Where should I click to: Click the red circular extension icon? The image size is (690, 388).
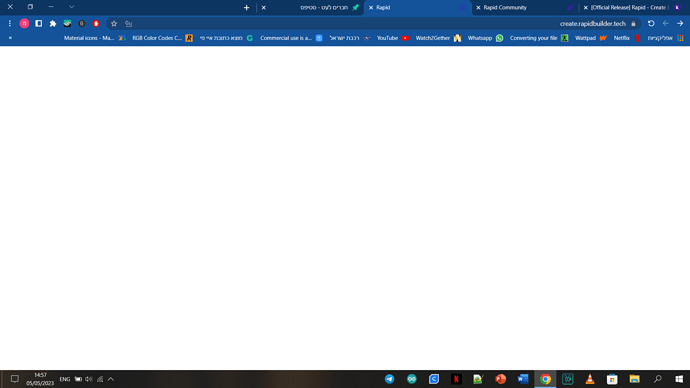(x=96, y=24)
